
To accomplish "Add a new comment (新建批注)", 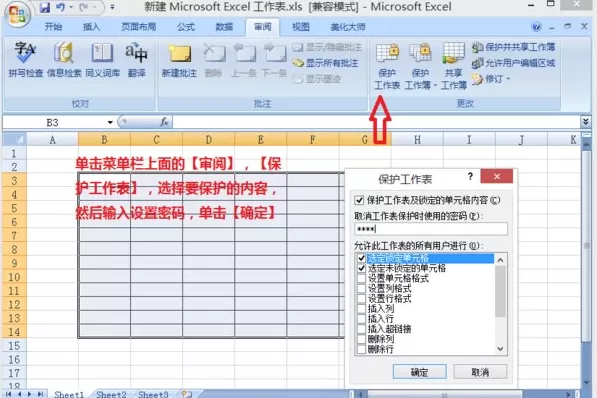I will click(179, 60).
